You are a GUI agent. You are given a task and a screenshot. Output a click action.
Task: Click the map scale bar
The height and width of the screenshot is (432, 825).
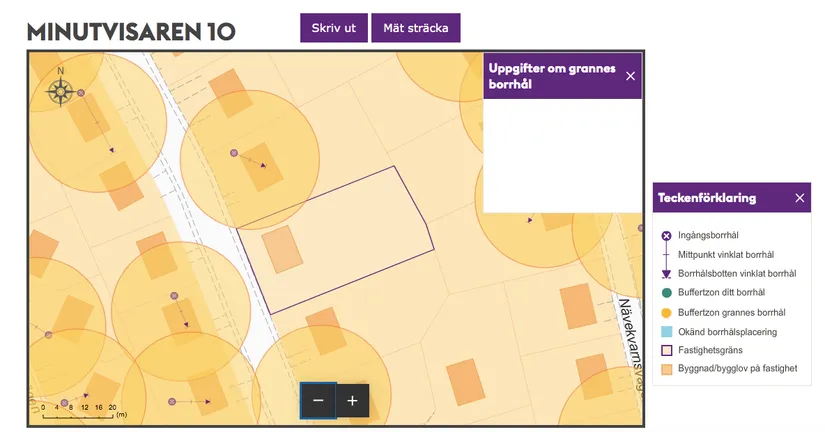click(78, 416)
